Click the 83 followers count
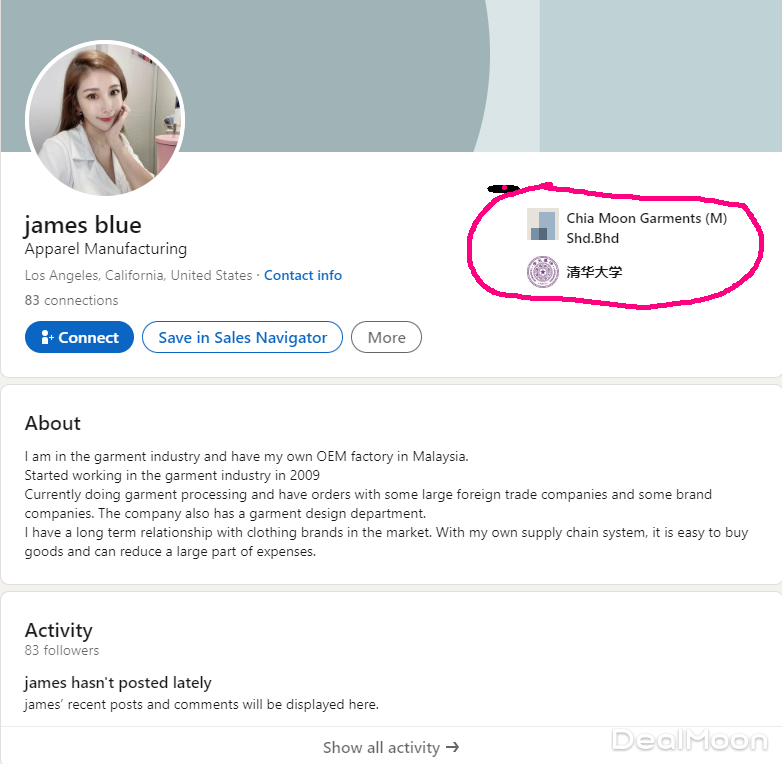The height and width of the screenshot is (764, 782). [62, 651]
